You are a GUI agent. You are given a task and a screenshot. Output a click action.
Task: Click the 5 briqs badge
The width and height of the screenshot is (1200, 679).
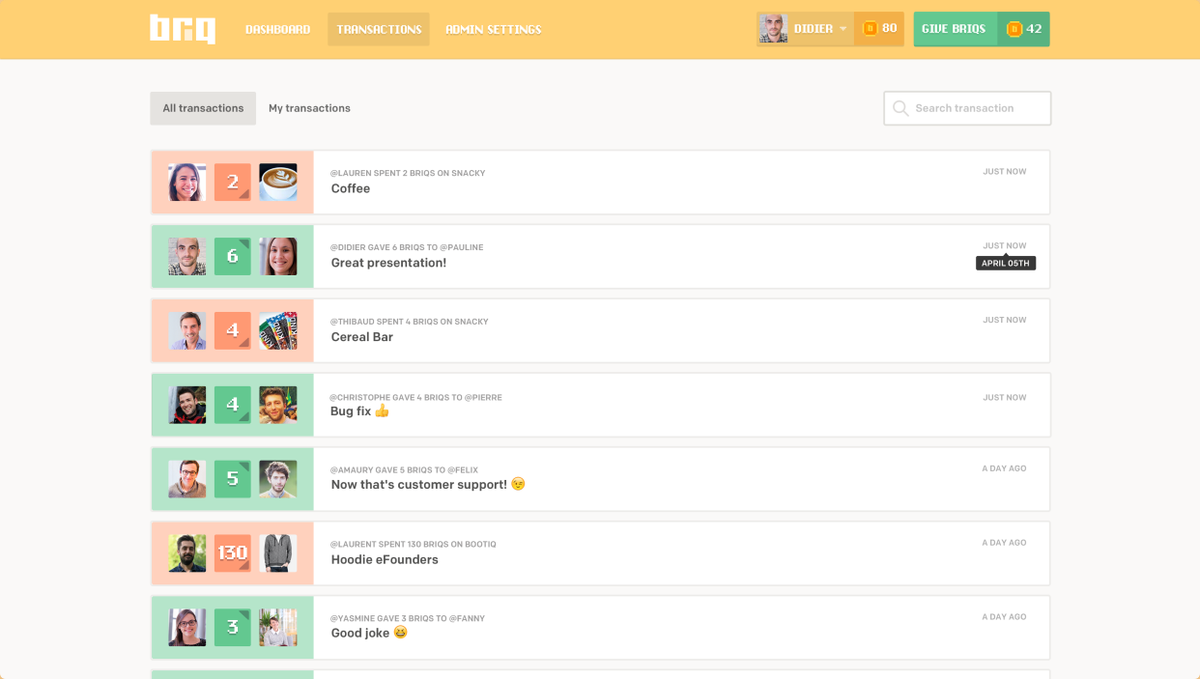tap(232, 479)
